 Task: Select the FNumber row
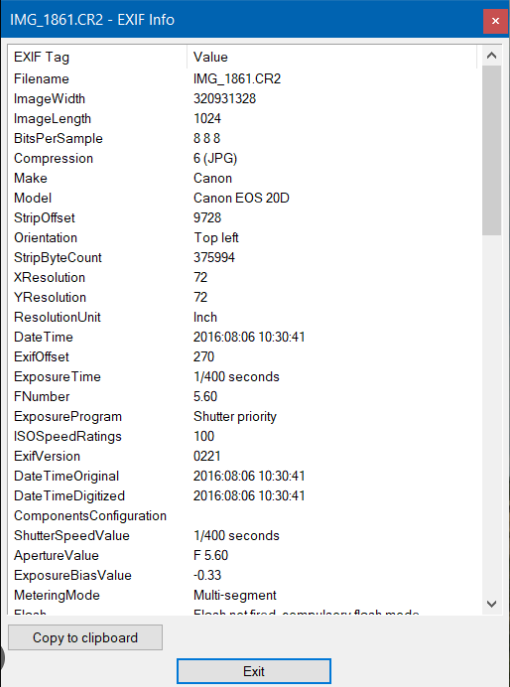point(243,397)
